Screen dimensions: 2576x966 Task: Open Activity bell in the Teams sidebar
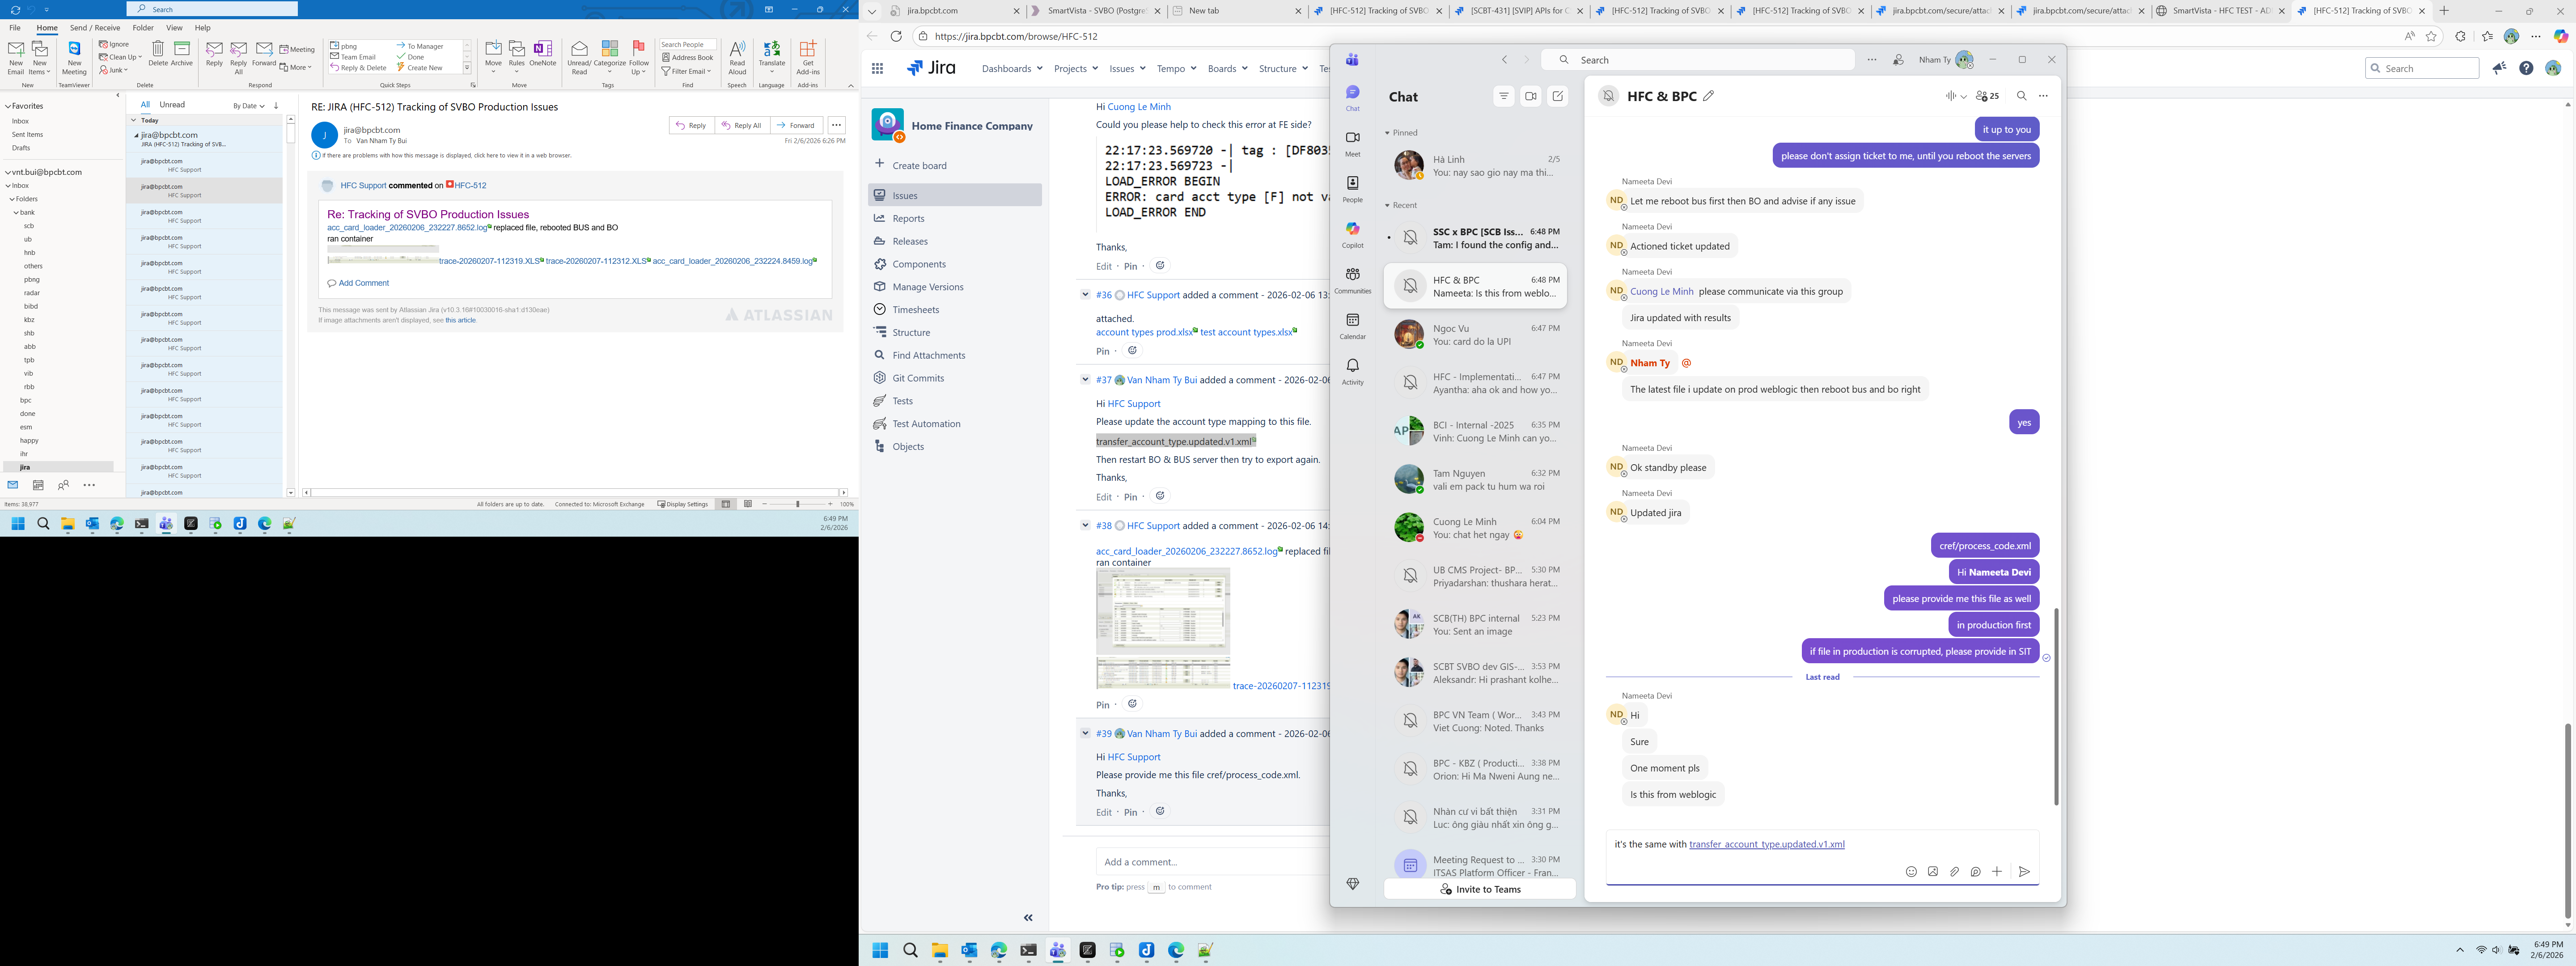[1352, 371]
